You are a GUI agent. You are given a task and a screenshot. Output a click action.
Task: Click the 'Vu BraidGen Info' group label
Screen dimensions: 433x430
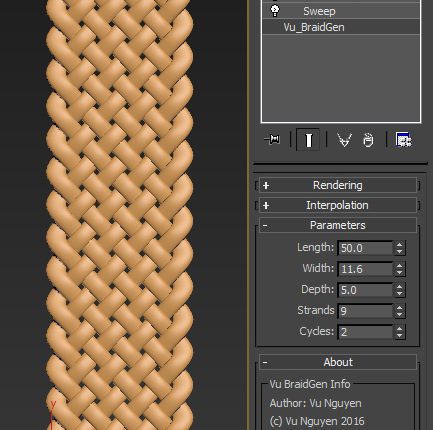click(x=310, y=384)
